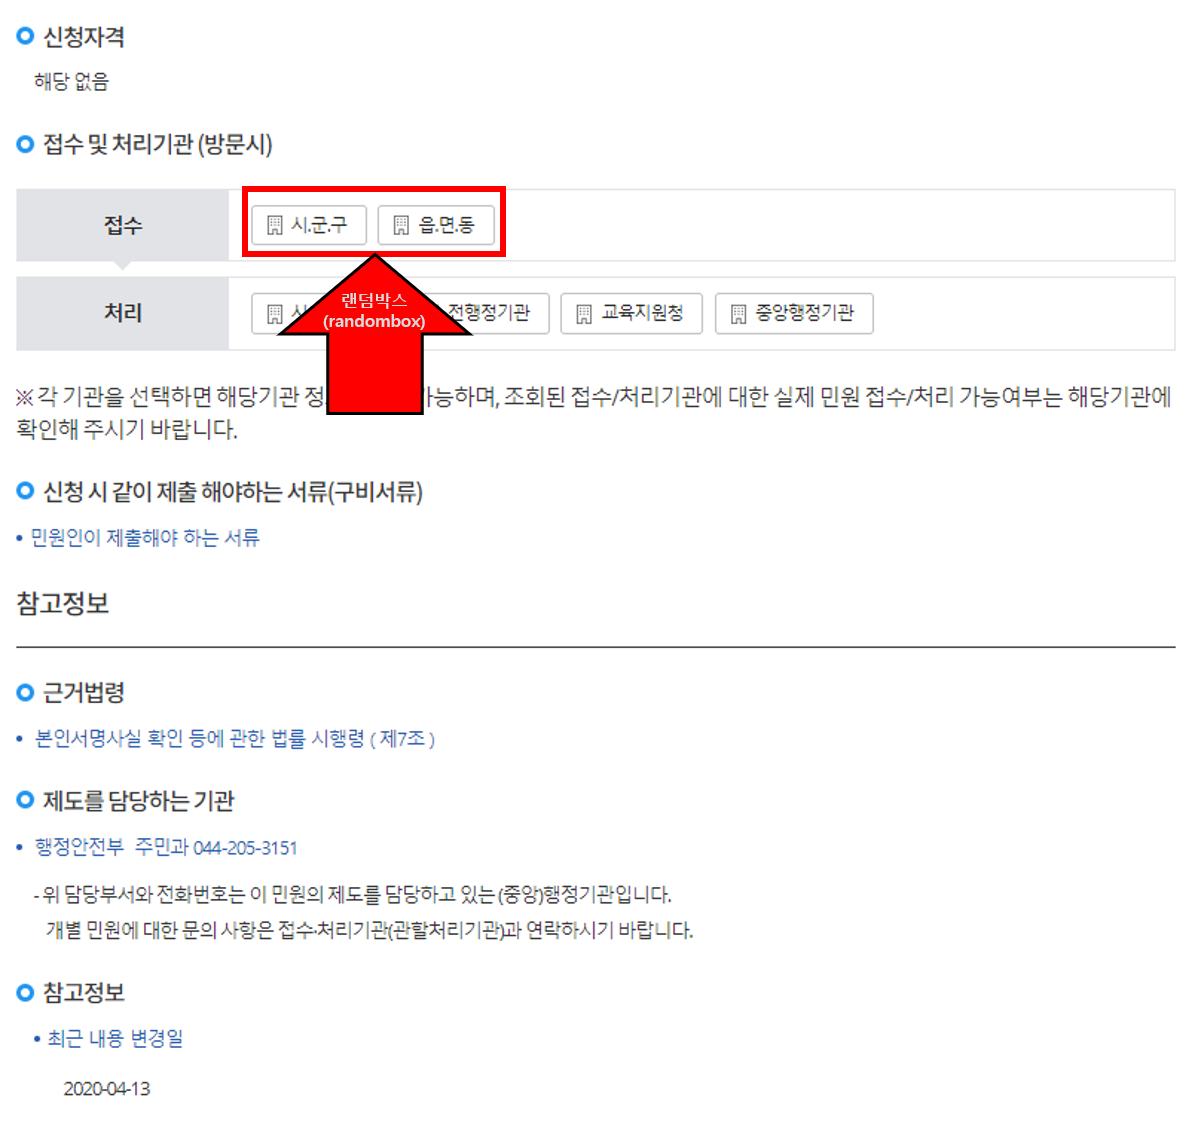Click the building icon on 읍.면.동 button
Screen dimensions: 1198x1125
[x=403, y=225]
